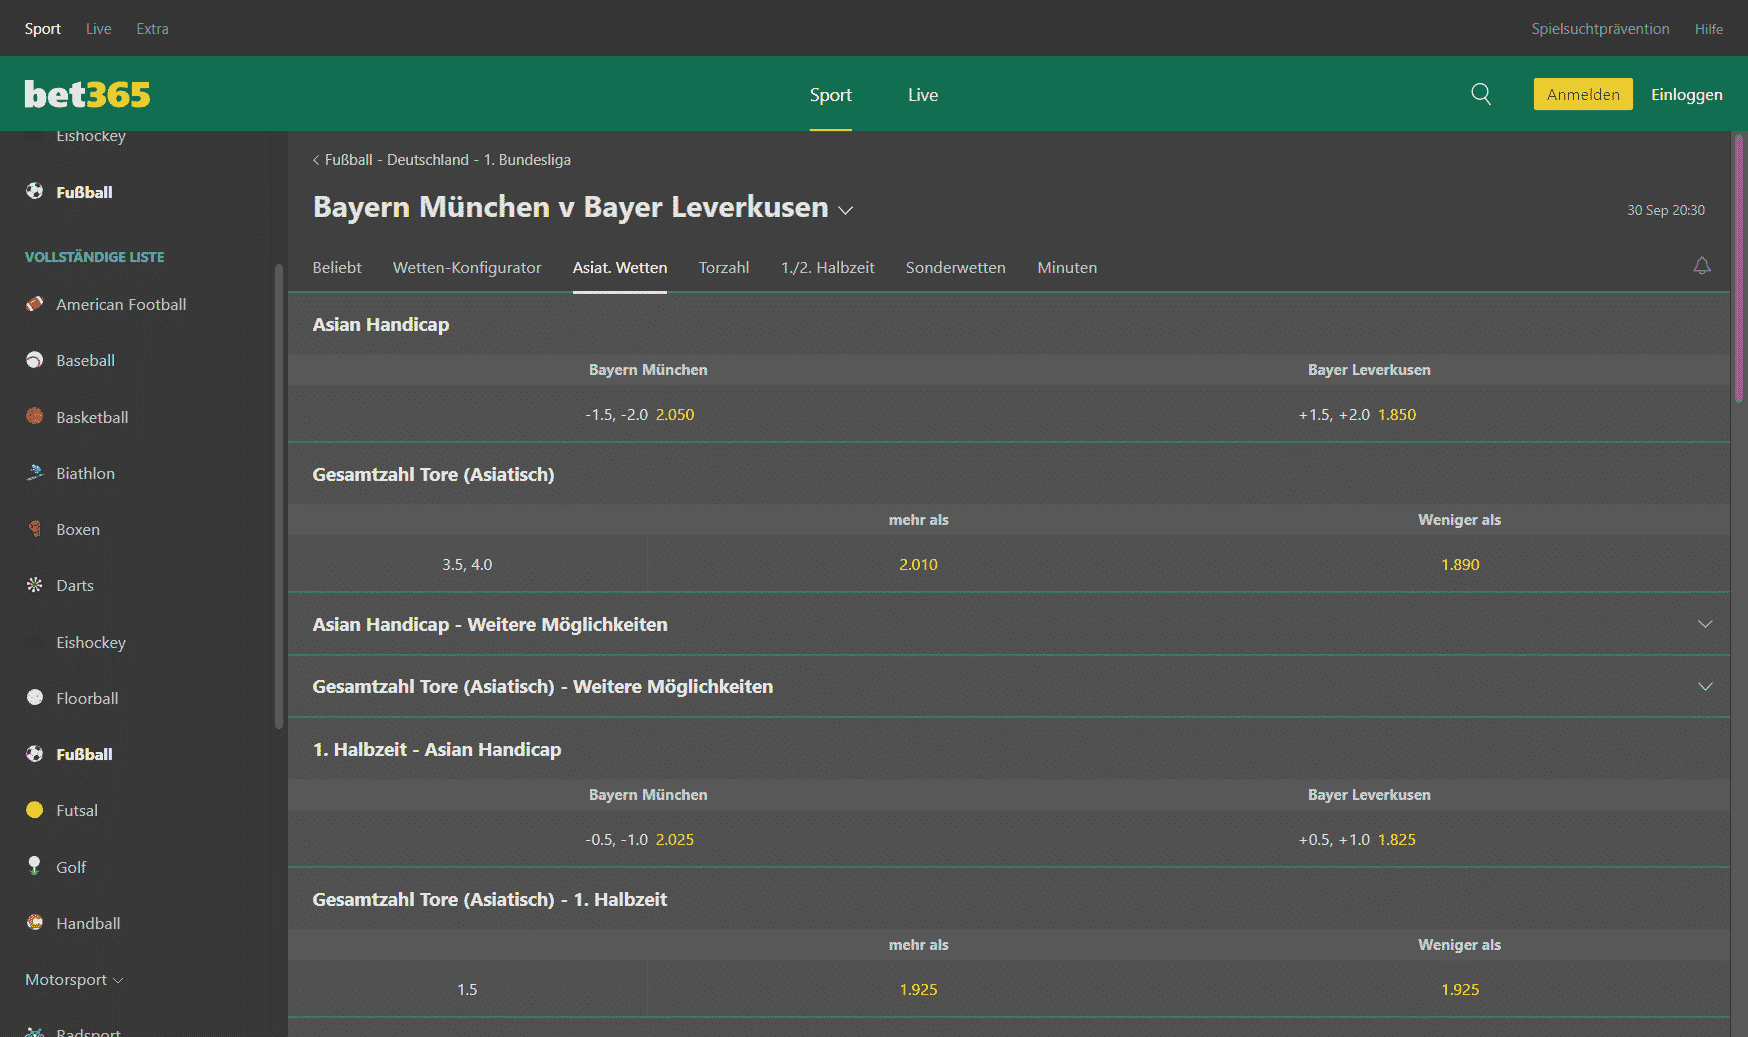Click the main page vertical scrollbar
The height and width of the screenshot is (1037, 1748).
(1739, 268)
